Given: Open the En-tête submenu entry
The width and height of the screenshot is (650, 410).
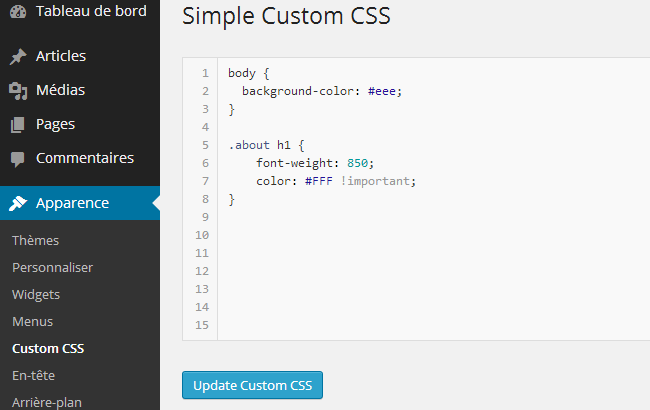Looking at the screenshot, I should point(34,376).
